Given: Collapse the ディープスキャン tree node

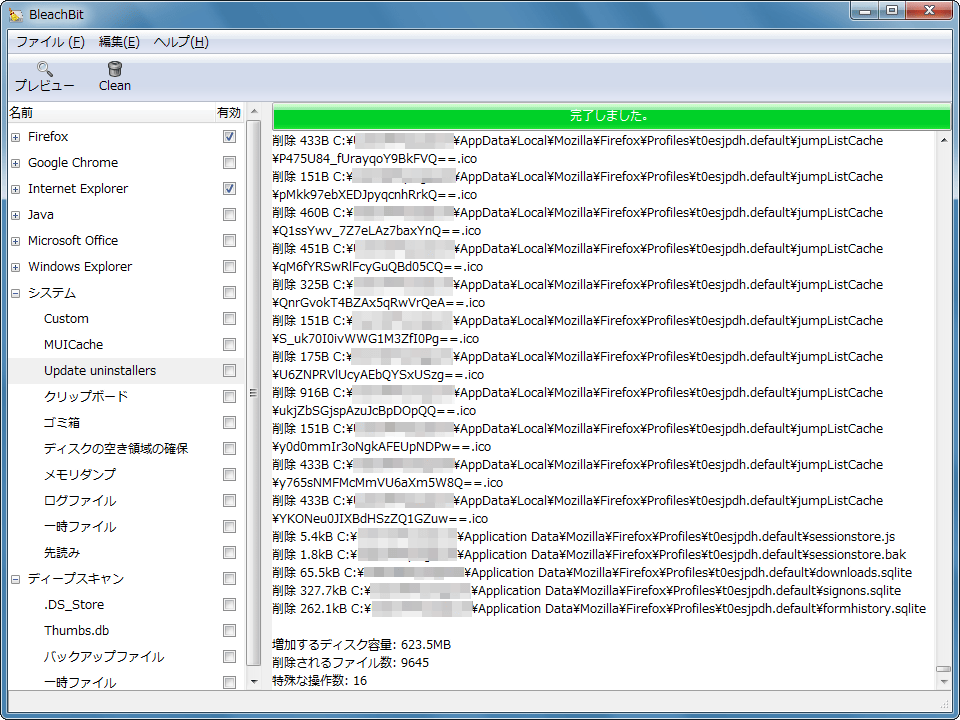Looking at the screenshot, I should (16, 579).
